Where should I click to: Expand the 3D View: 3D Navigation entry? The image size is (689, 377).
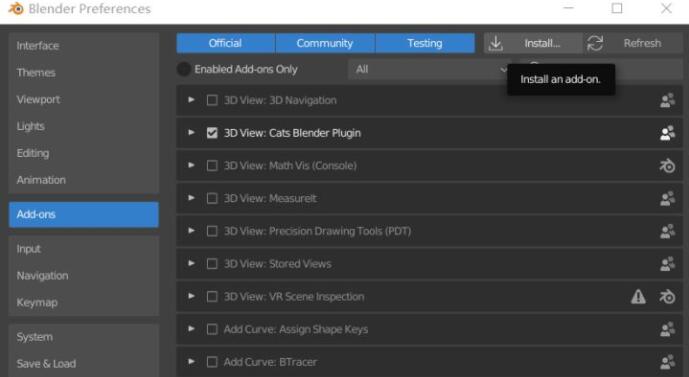191,100
